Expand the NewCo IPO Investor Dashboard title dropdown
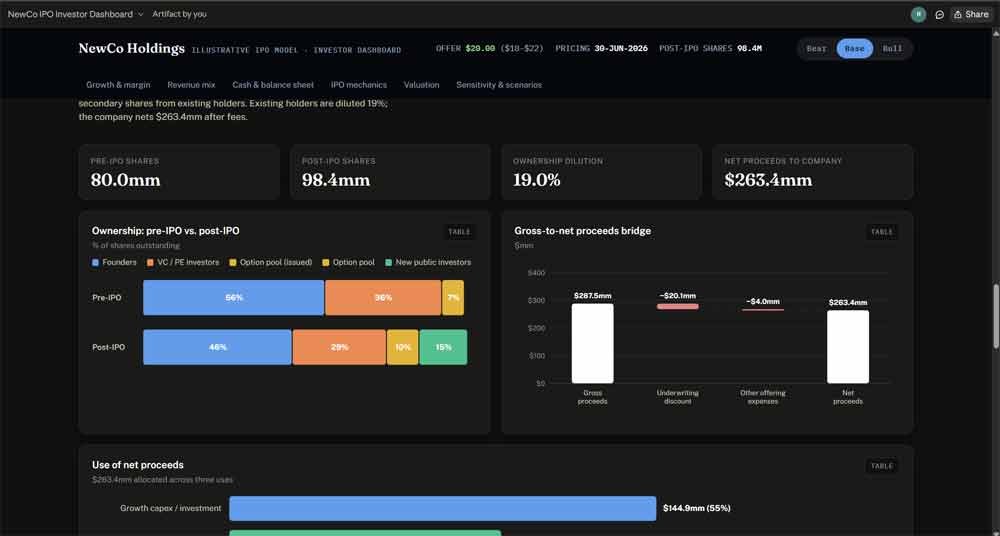The image size is (1000, 536). click(x=75, y=14)
